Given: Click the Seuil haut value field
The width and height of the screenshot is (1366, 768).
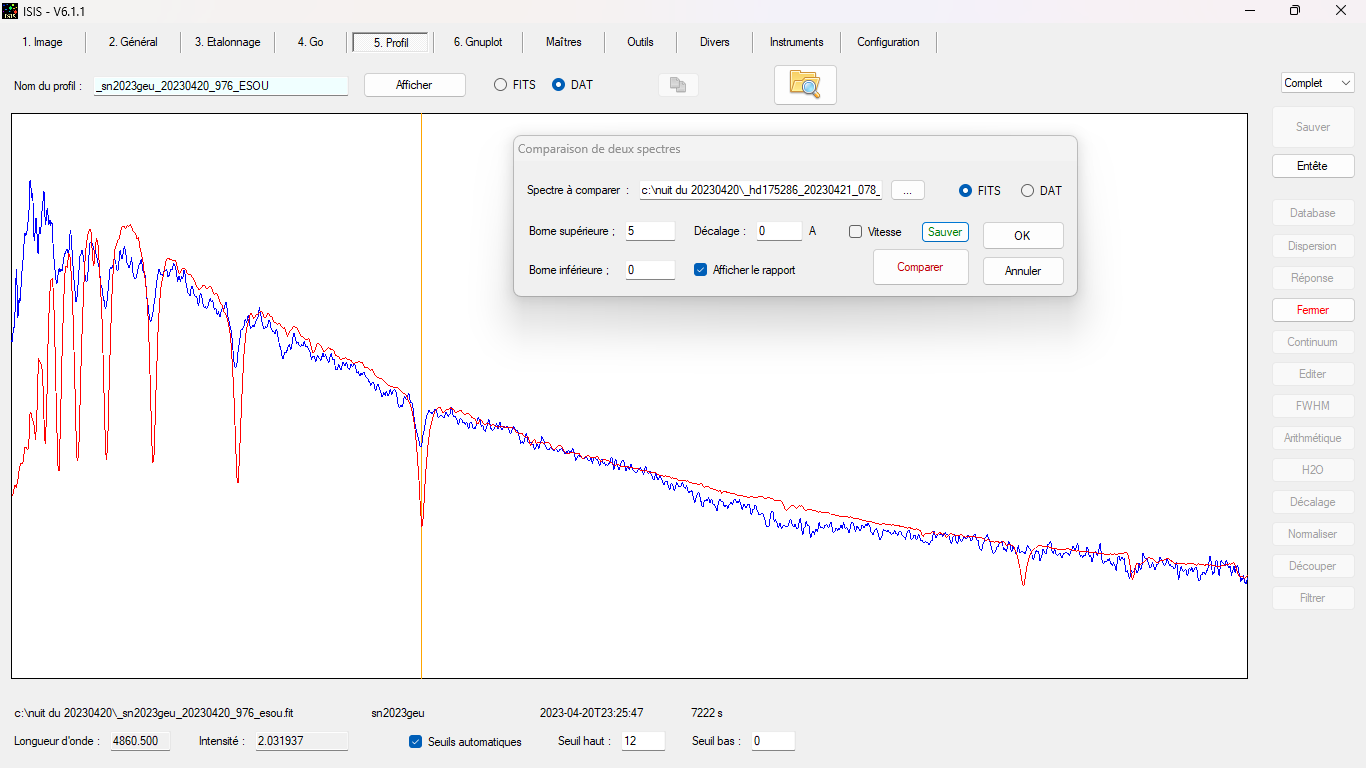Looking at the screenshot, I should (642, 741).
